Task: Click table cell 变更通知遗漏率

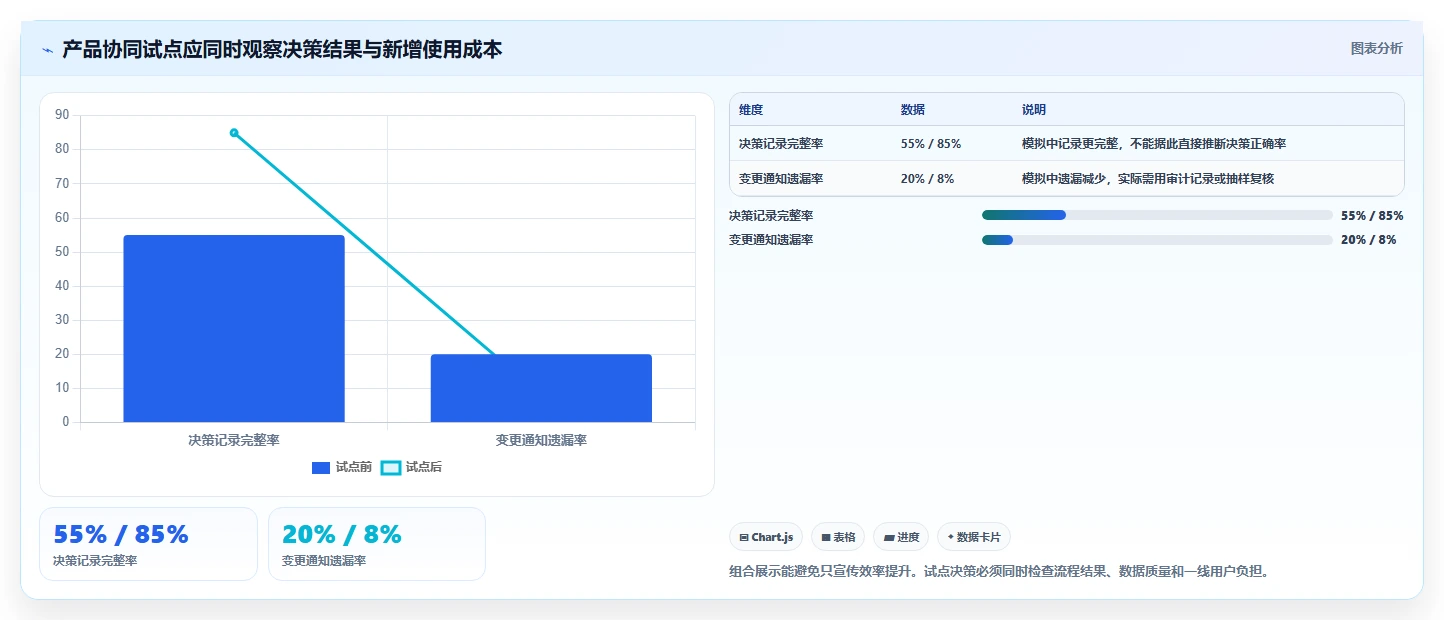Action: pyautogui.click(x=781, y=178)
